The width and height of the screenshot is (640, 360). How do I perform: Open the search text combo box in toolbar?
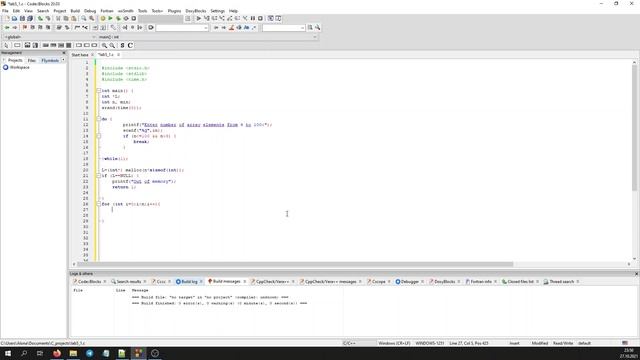click(182, 27)
